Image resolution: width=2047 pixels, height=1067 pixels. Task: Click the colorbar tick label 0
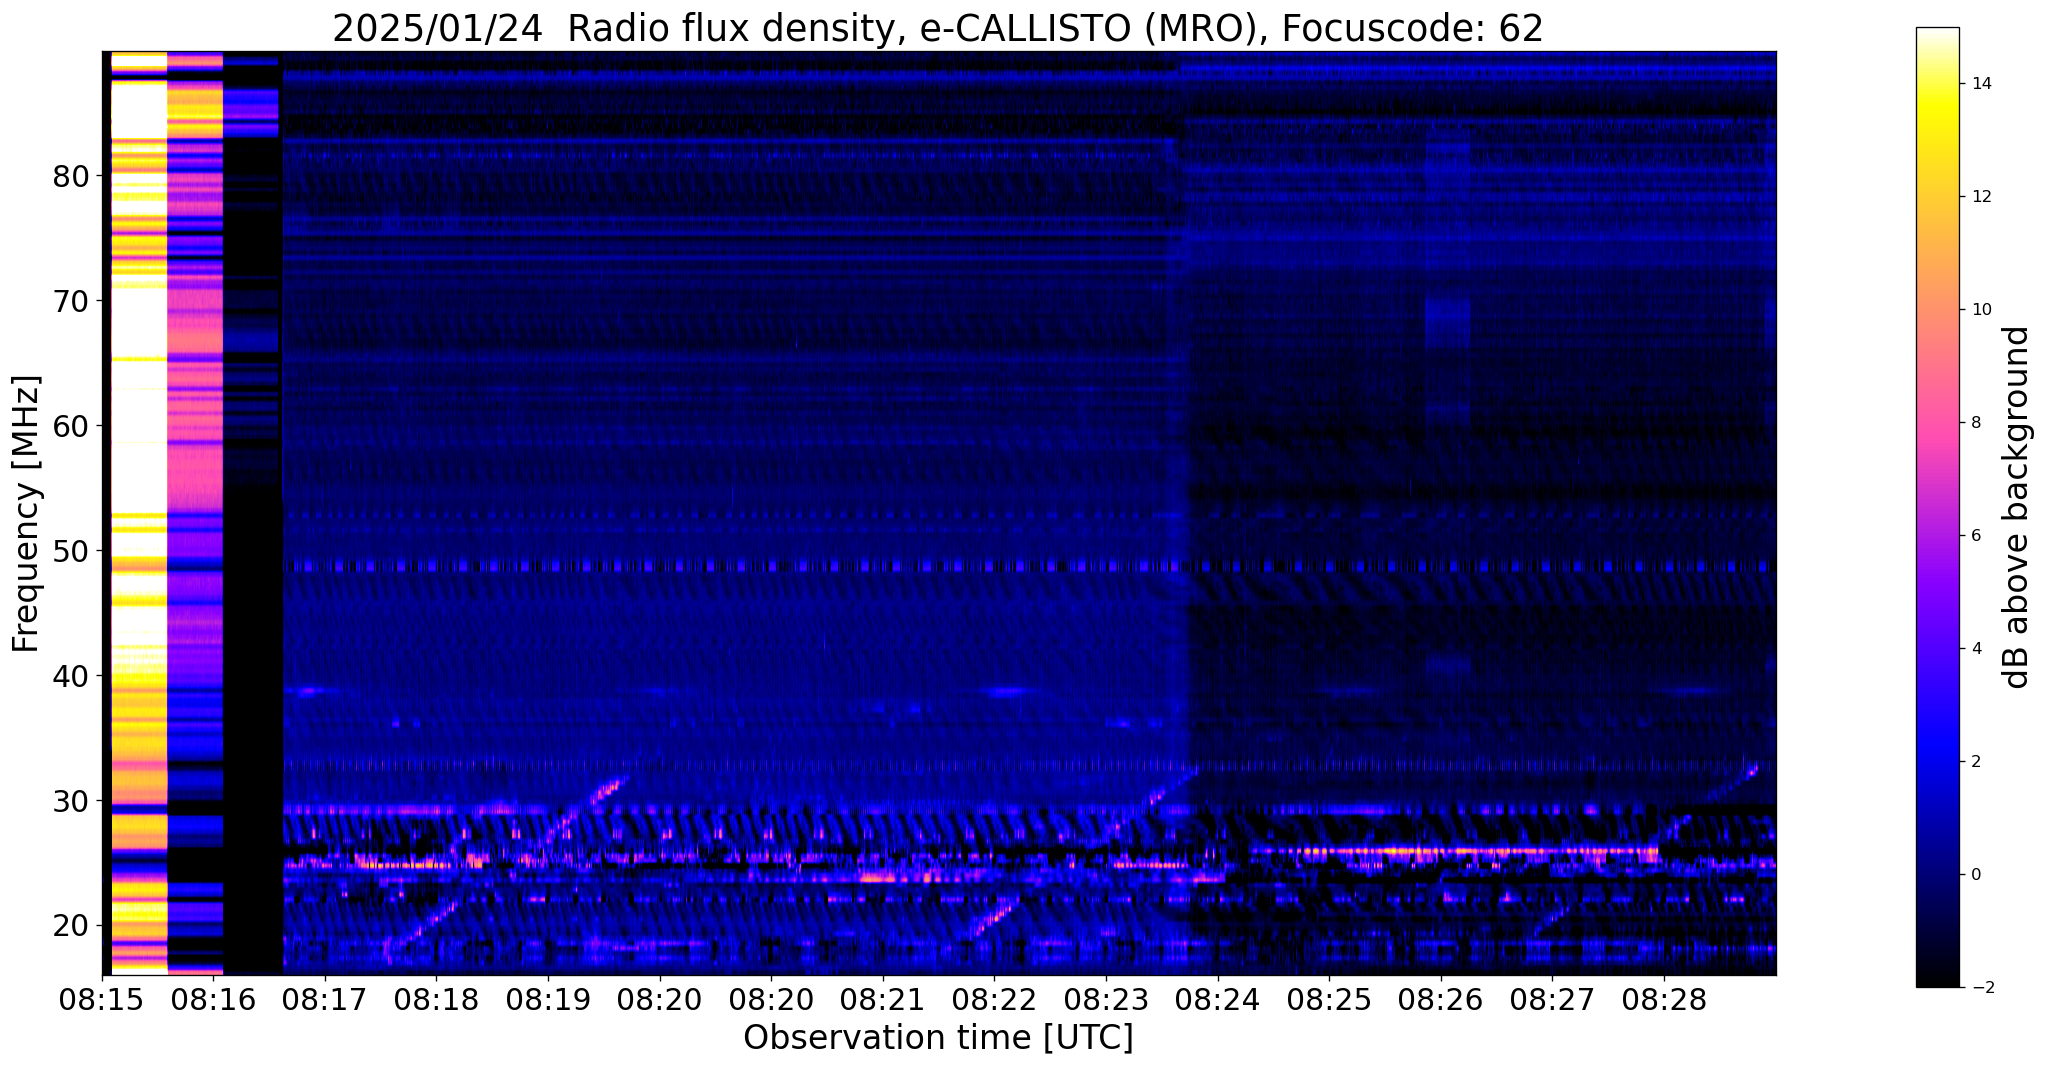(x=1975, y=875)
